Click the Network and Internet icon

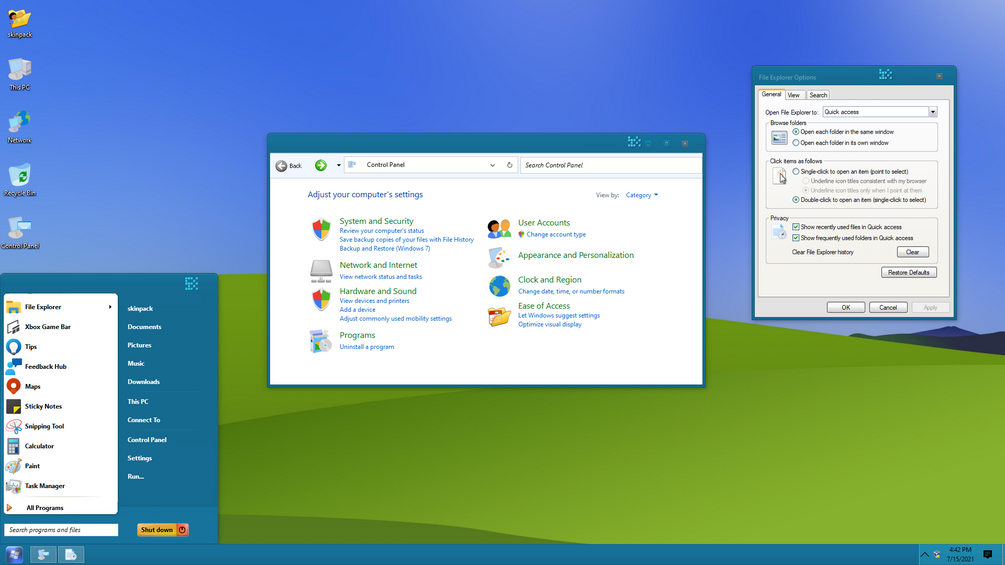click(321, 270)
